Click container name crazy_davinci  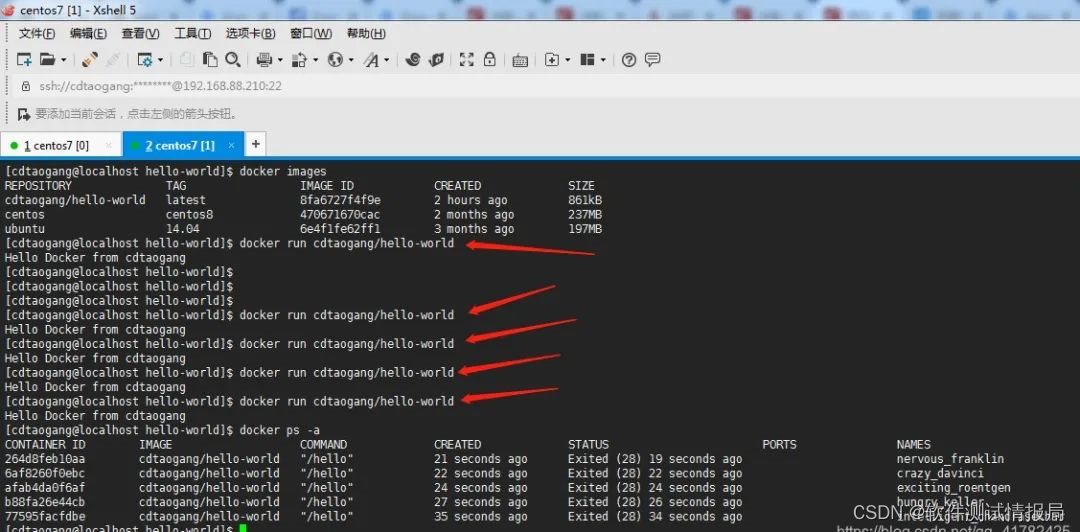pos(940,473)
